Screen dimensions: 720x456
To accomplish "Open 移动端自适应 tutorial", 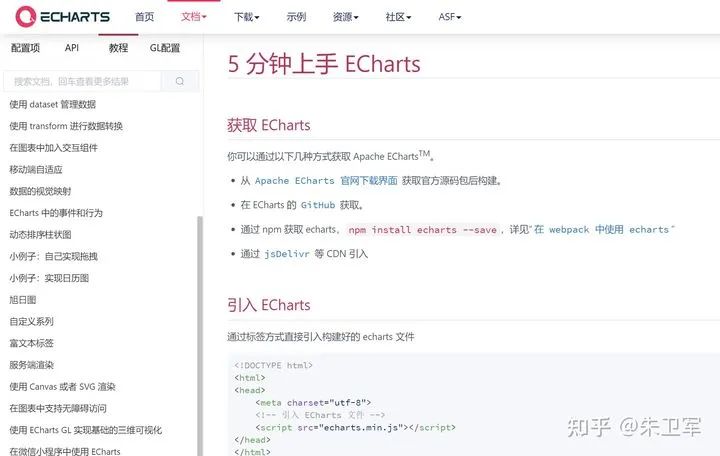I will pos(36,169).
